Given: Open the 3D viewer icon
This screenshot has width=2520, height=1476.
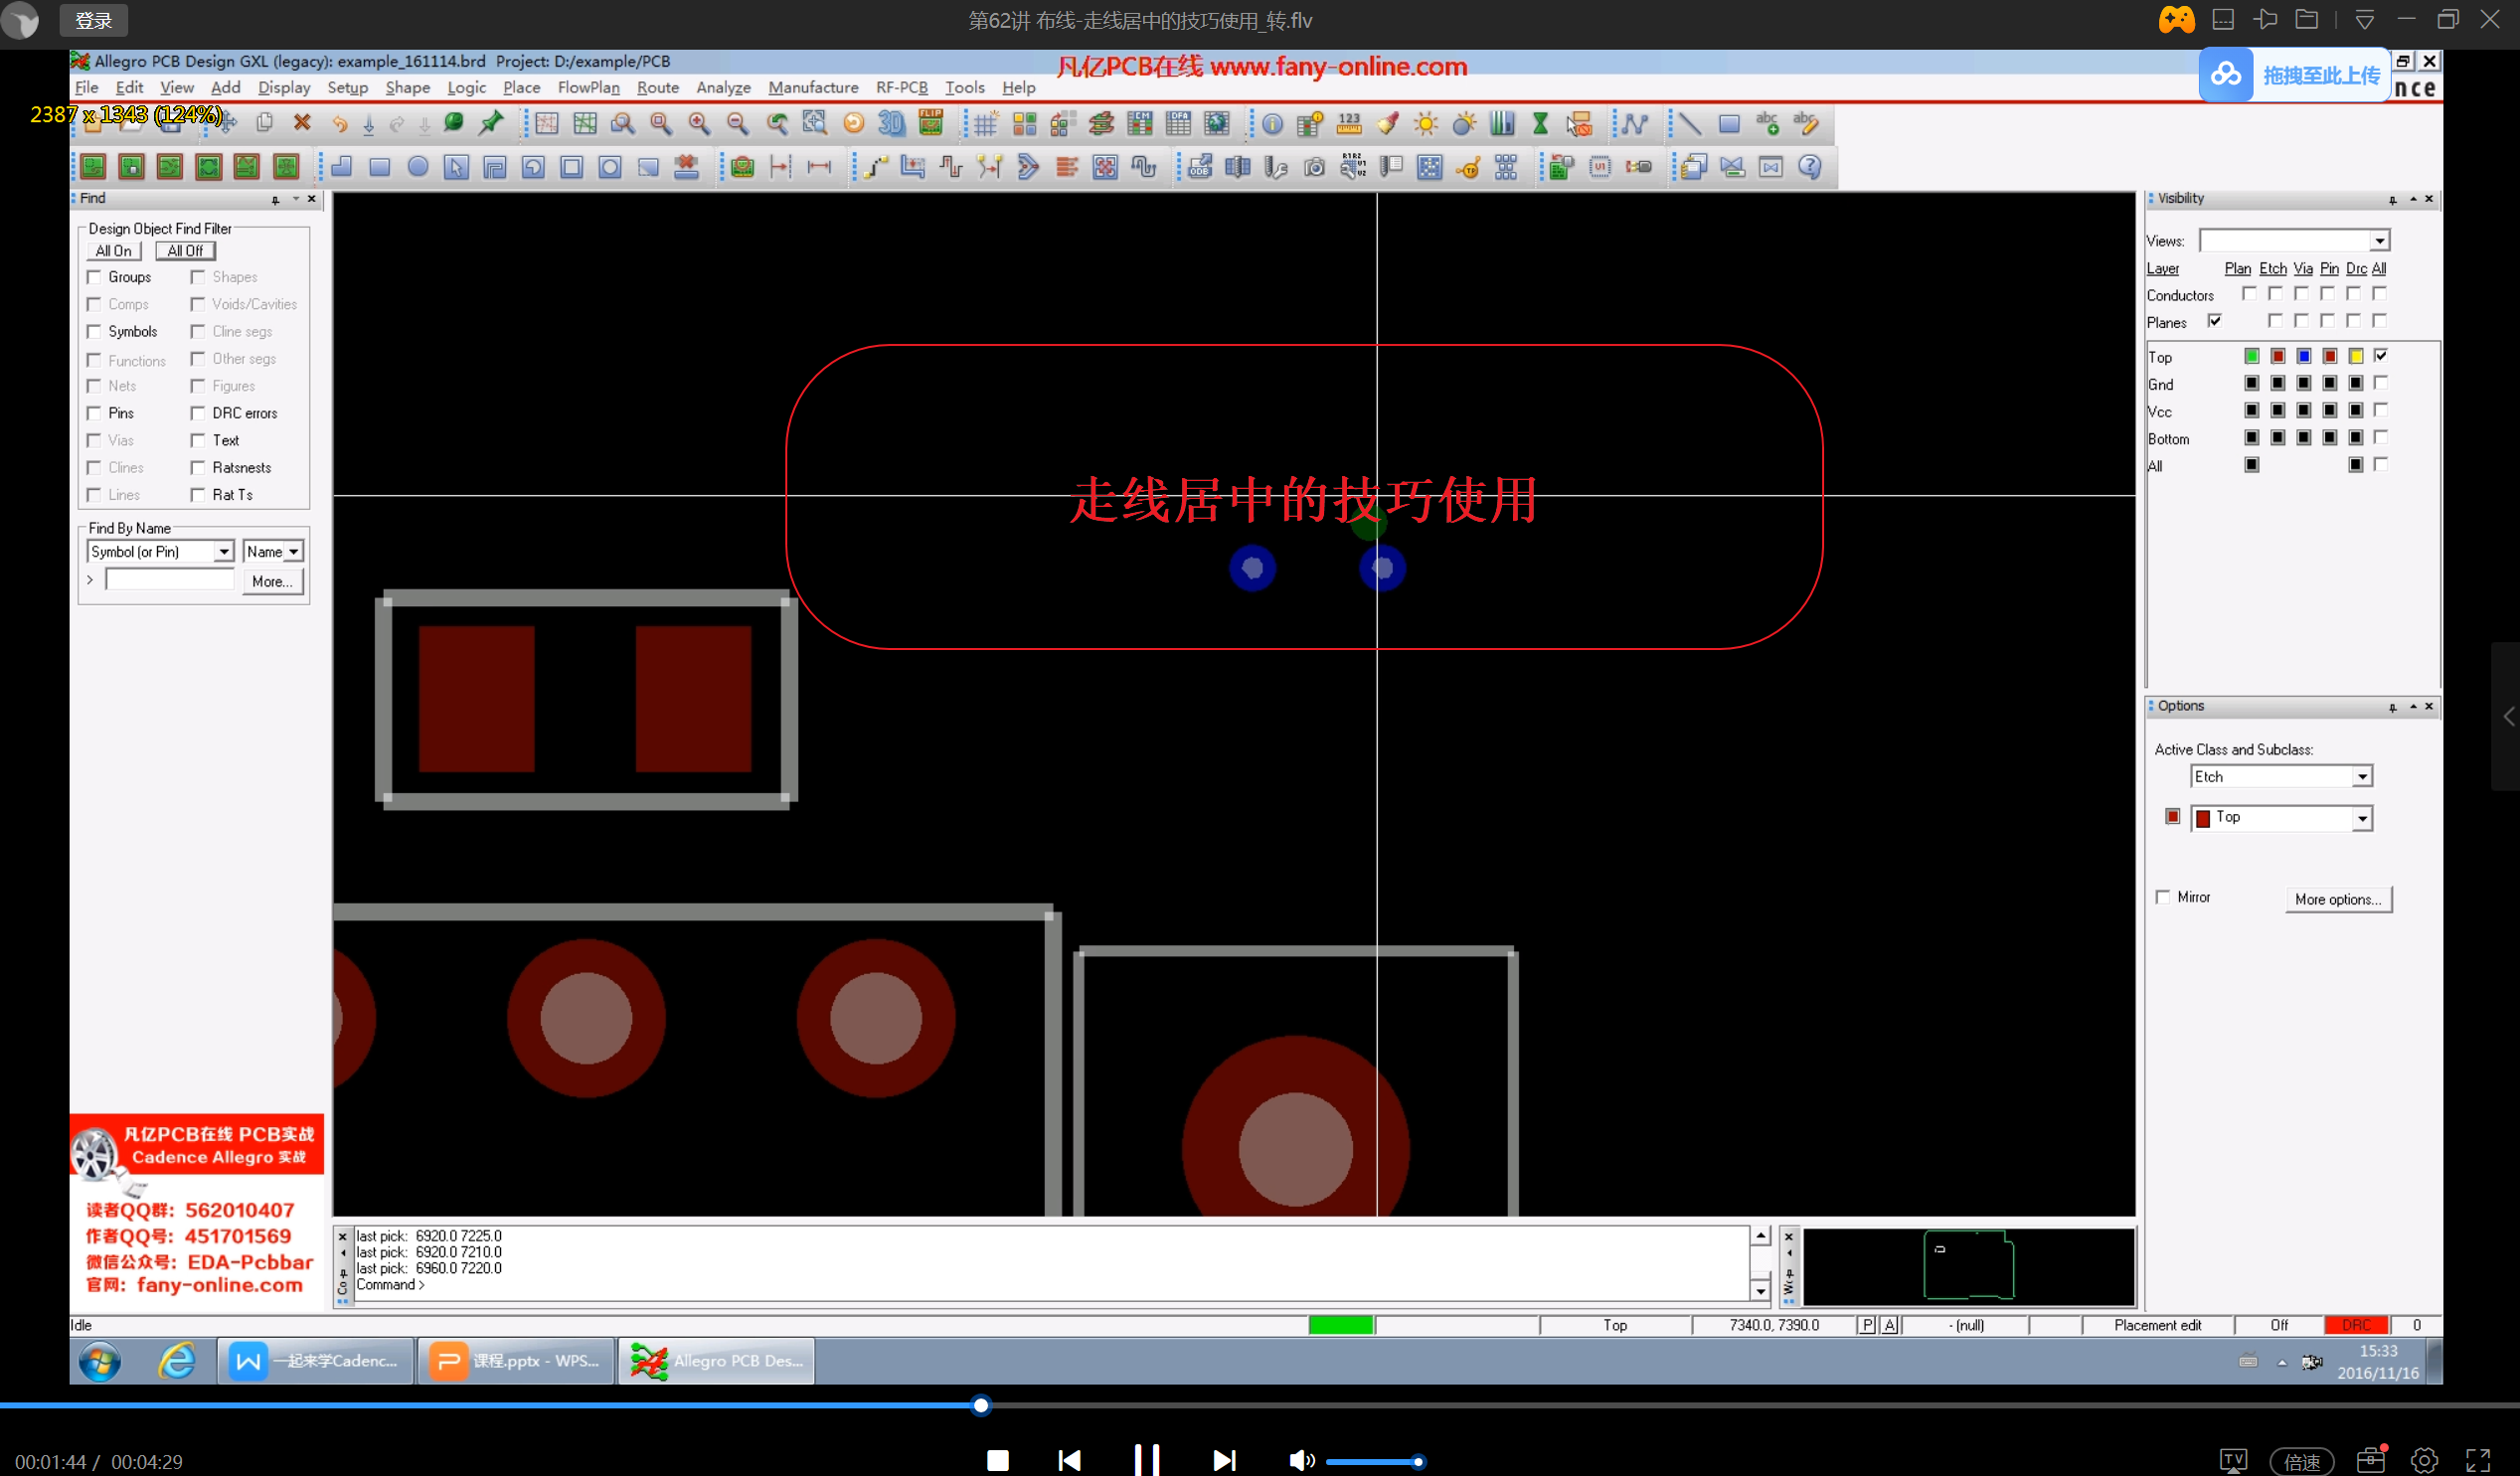Looking at the screenshot, I should tap(891, 123).
